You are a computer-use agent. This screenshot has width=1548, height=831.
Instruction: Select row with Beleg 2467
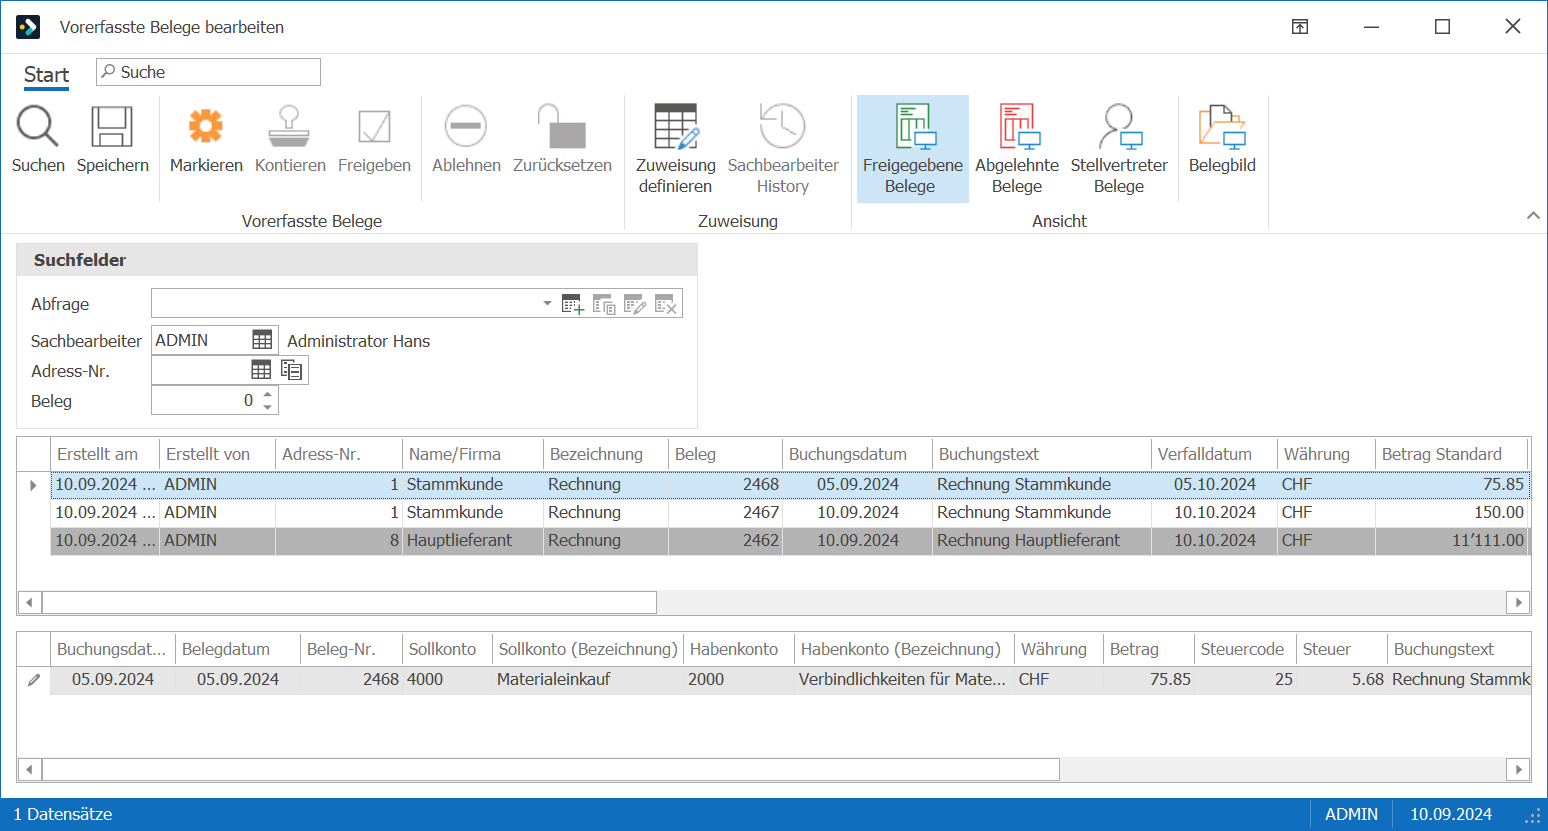pyautogui.click(x=790, y=512)
